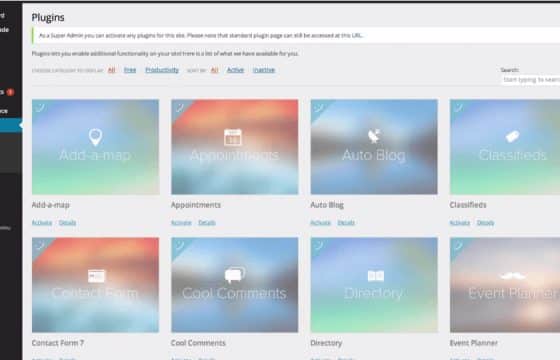Click corner ribbon badge on Appointments thumbnail
This screenshot has width=560, height=360.
point(179,107)
